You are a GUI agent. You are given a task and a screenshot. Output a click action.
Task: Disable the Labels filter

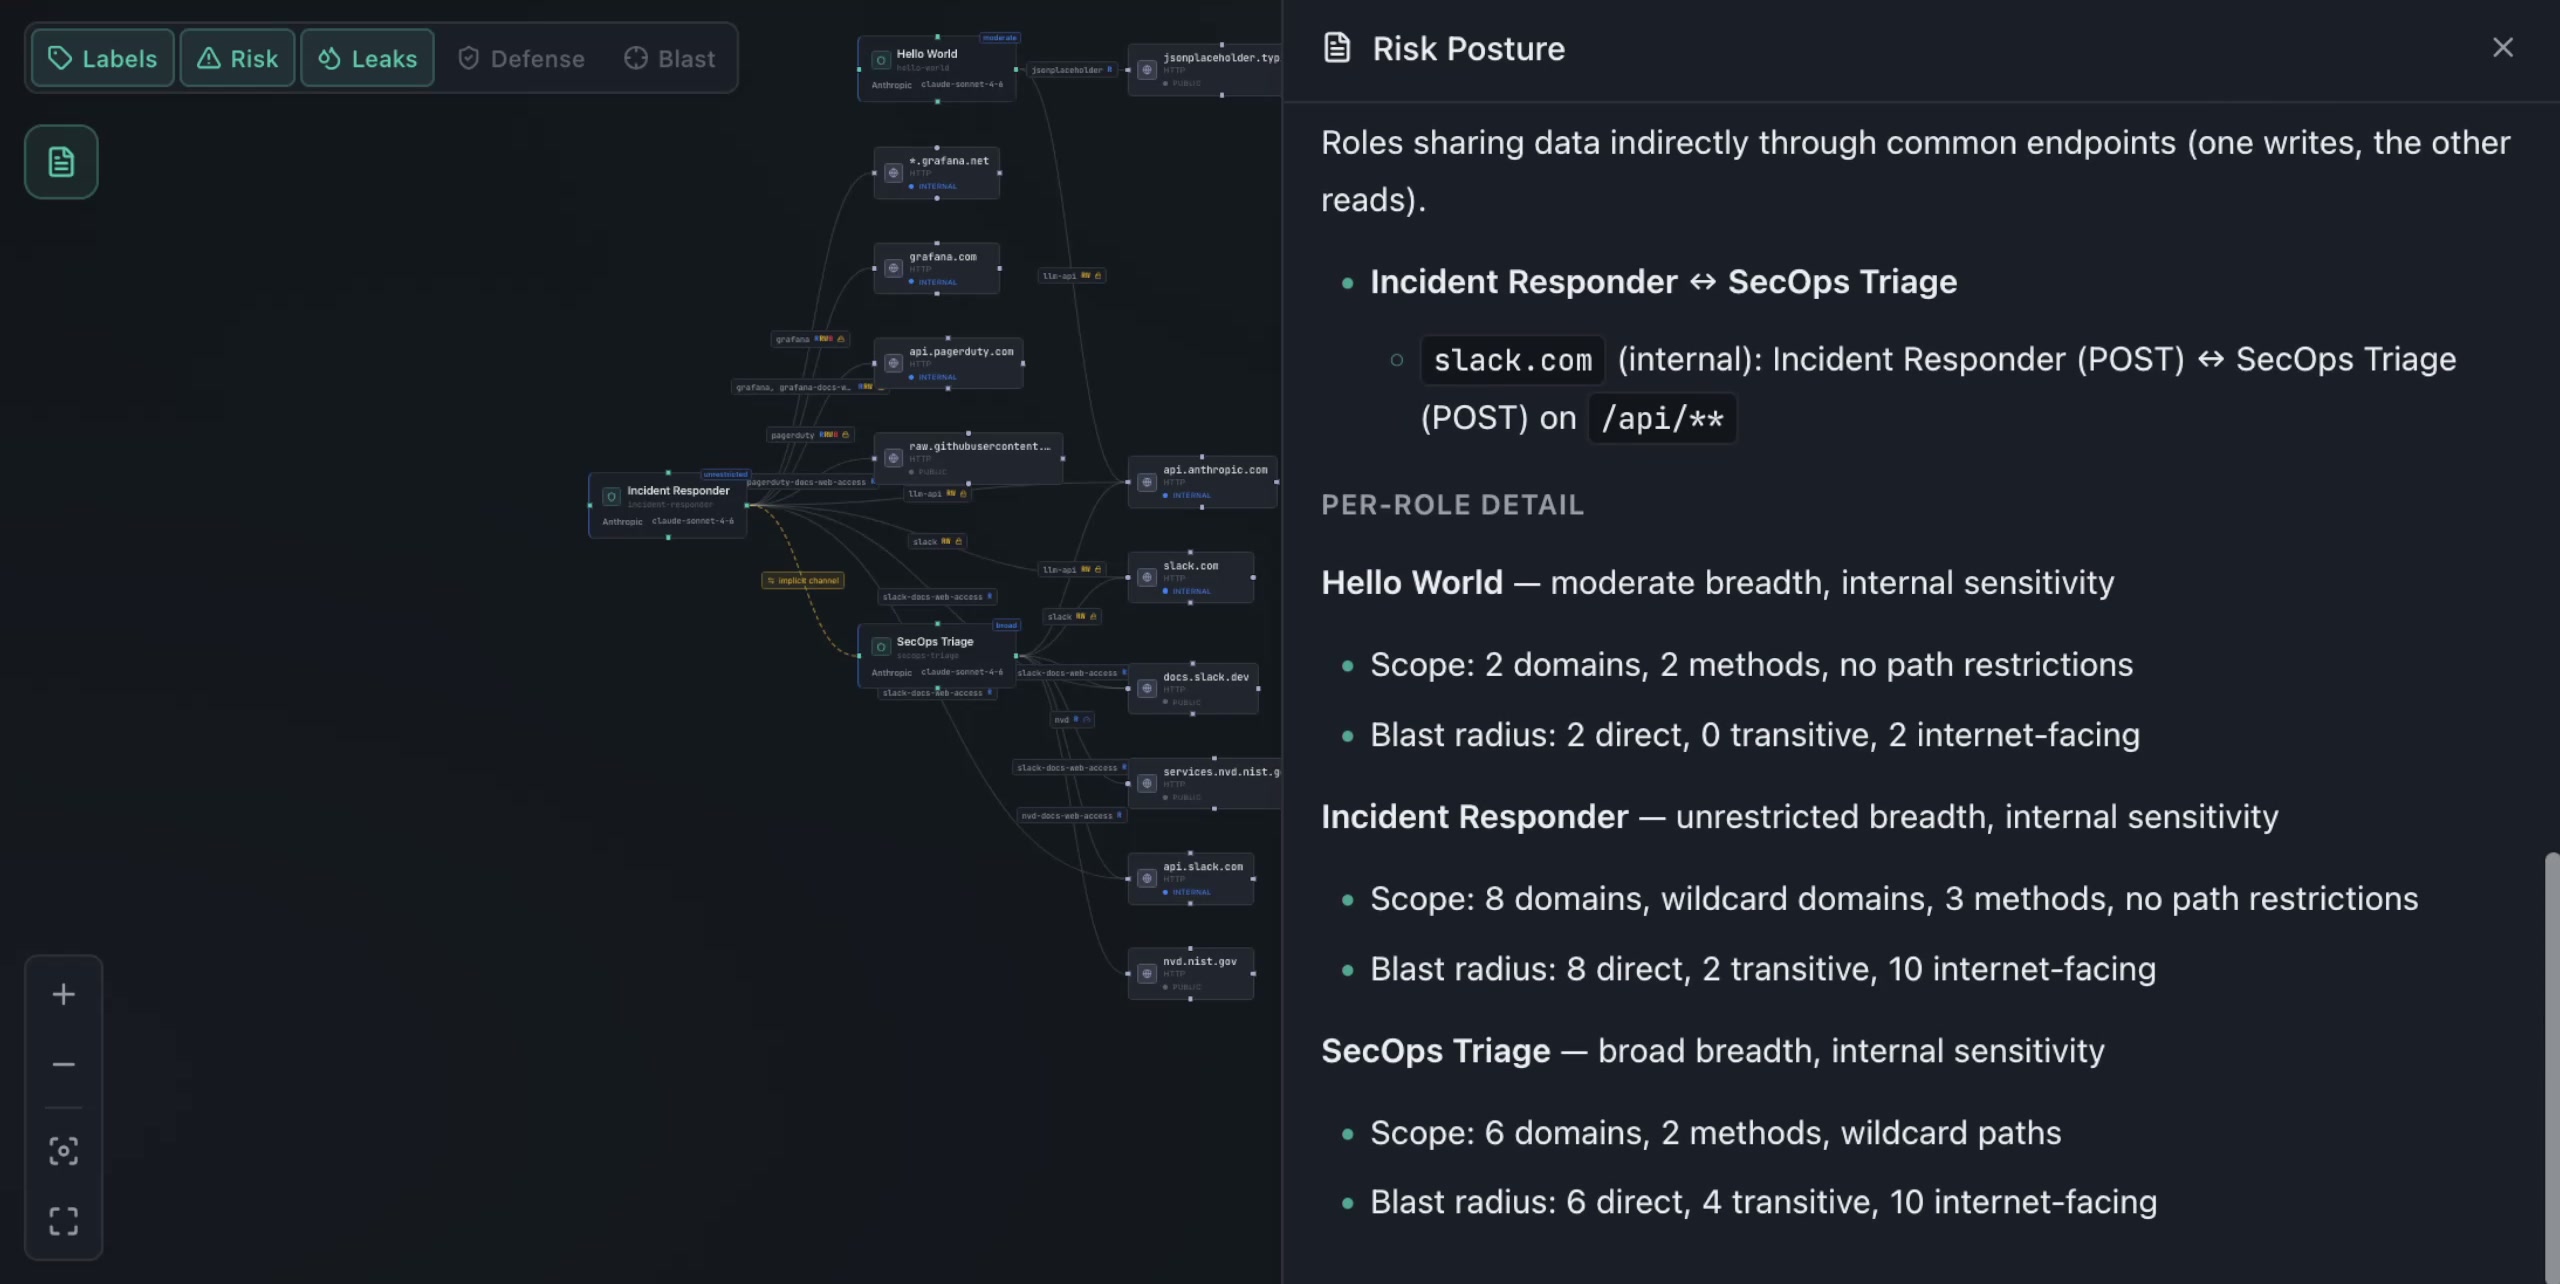tap(102, 57)
